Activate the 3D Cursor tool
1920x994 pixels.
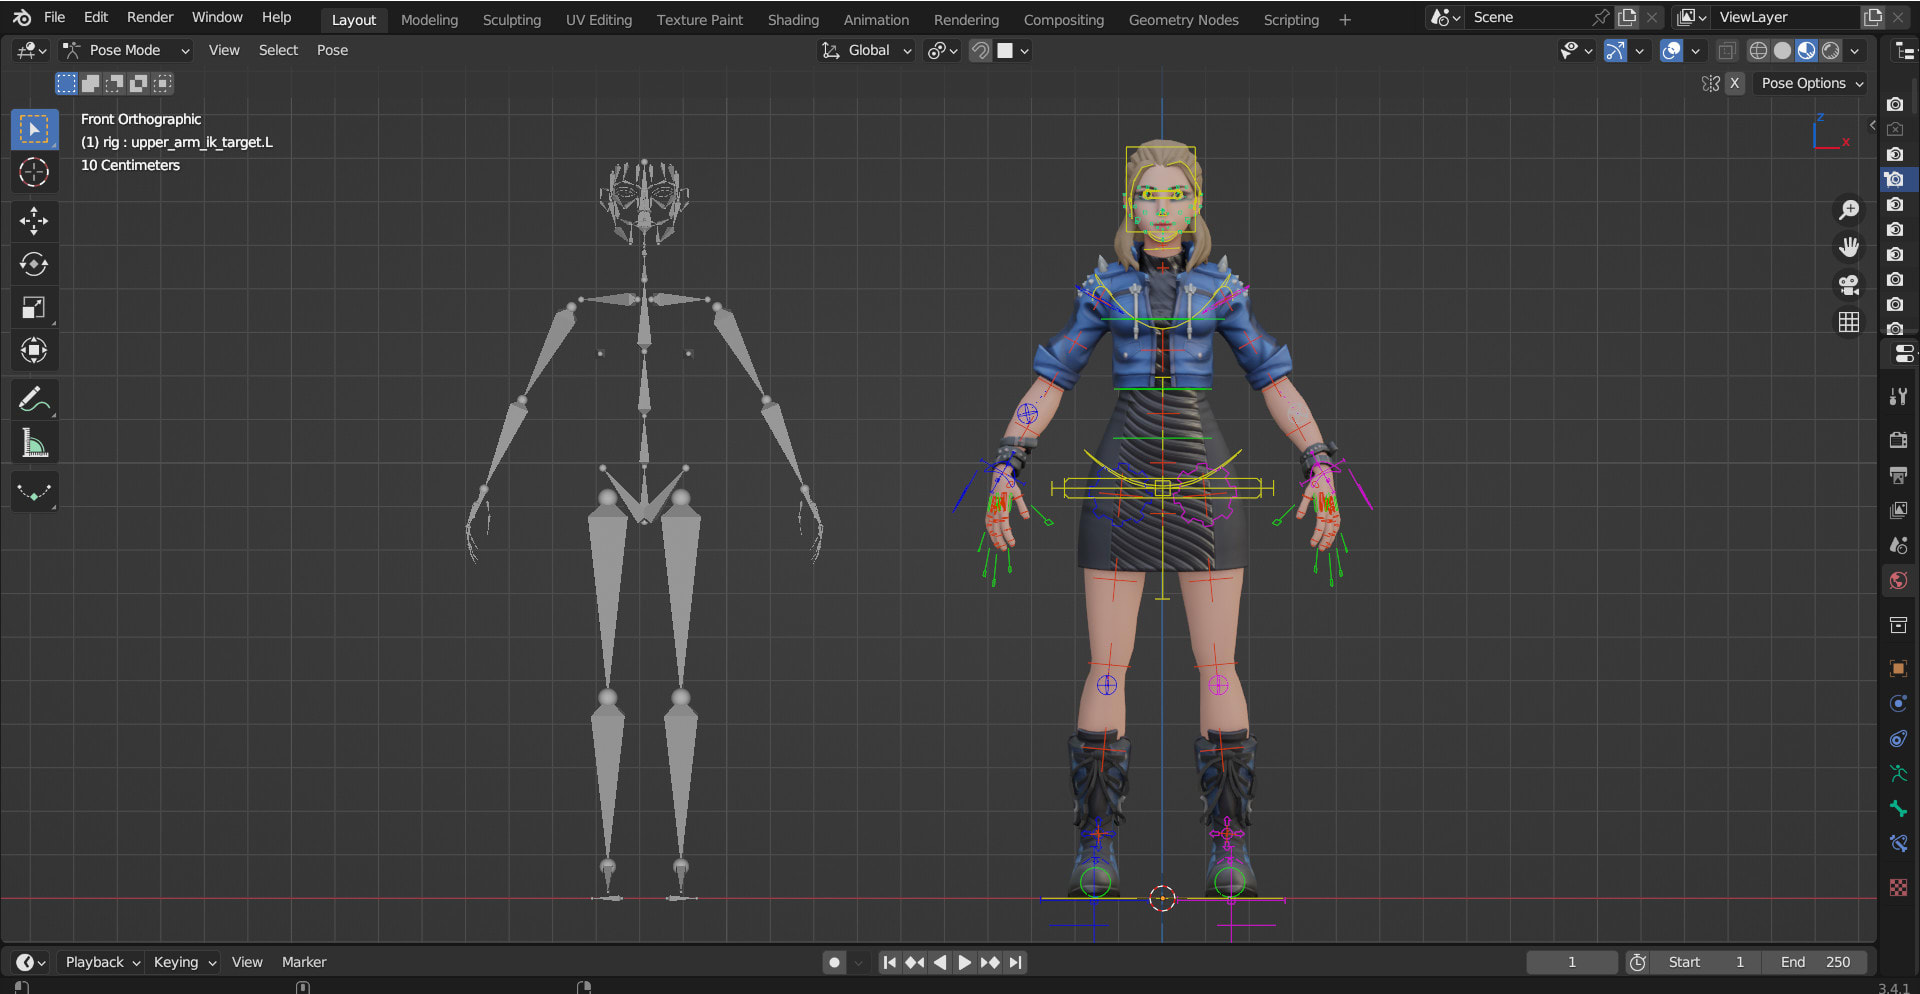[34, 173]
